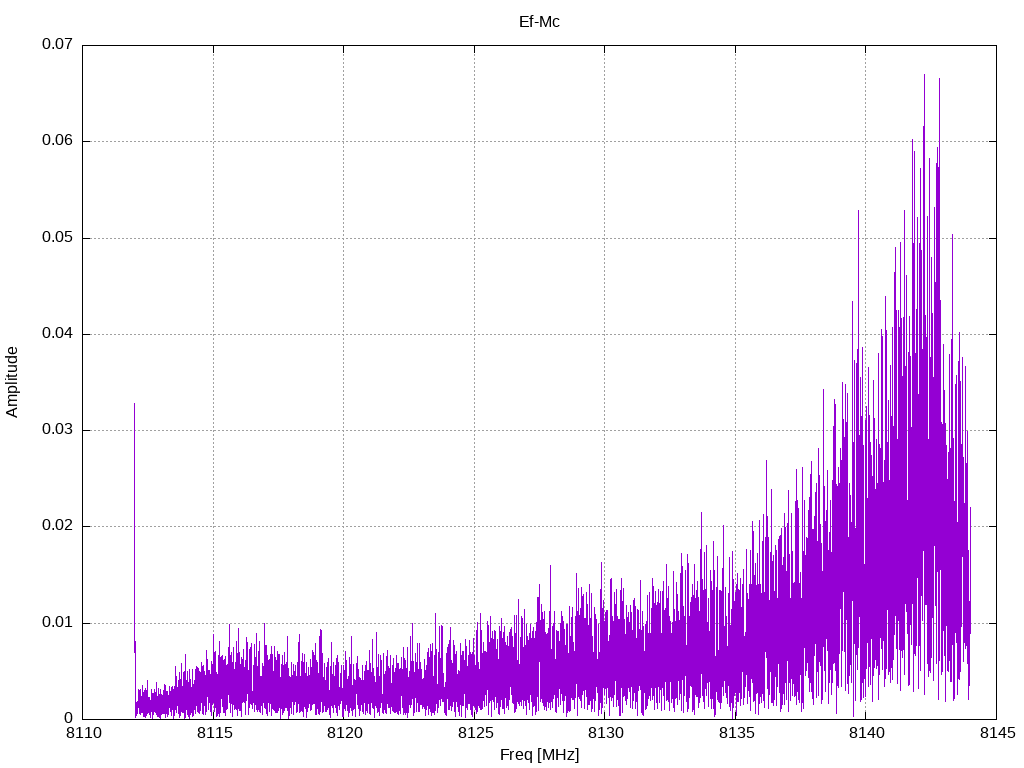
Task: Click the Freq [MHz] x-axis label
Action: (x=539, y=754)
